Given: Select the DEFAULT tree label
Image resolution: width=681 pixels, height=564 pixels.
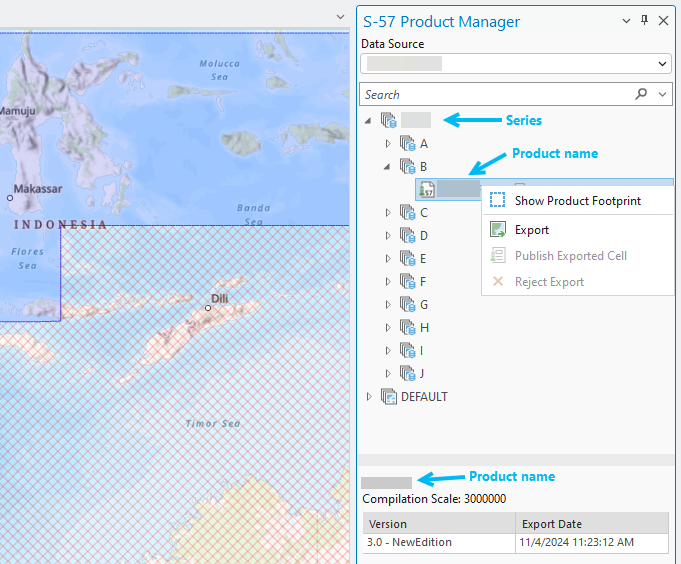Looking at the screenshot, I should [x=424, y=397].
